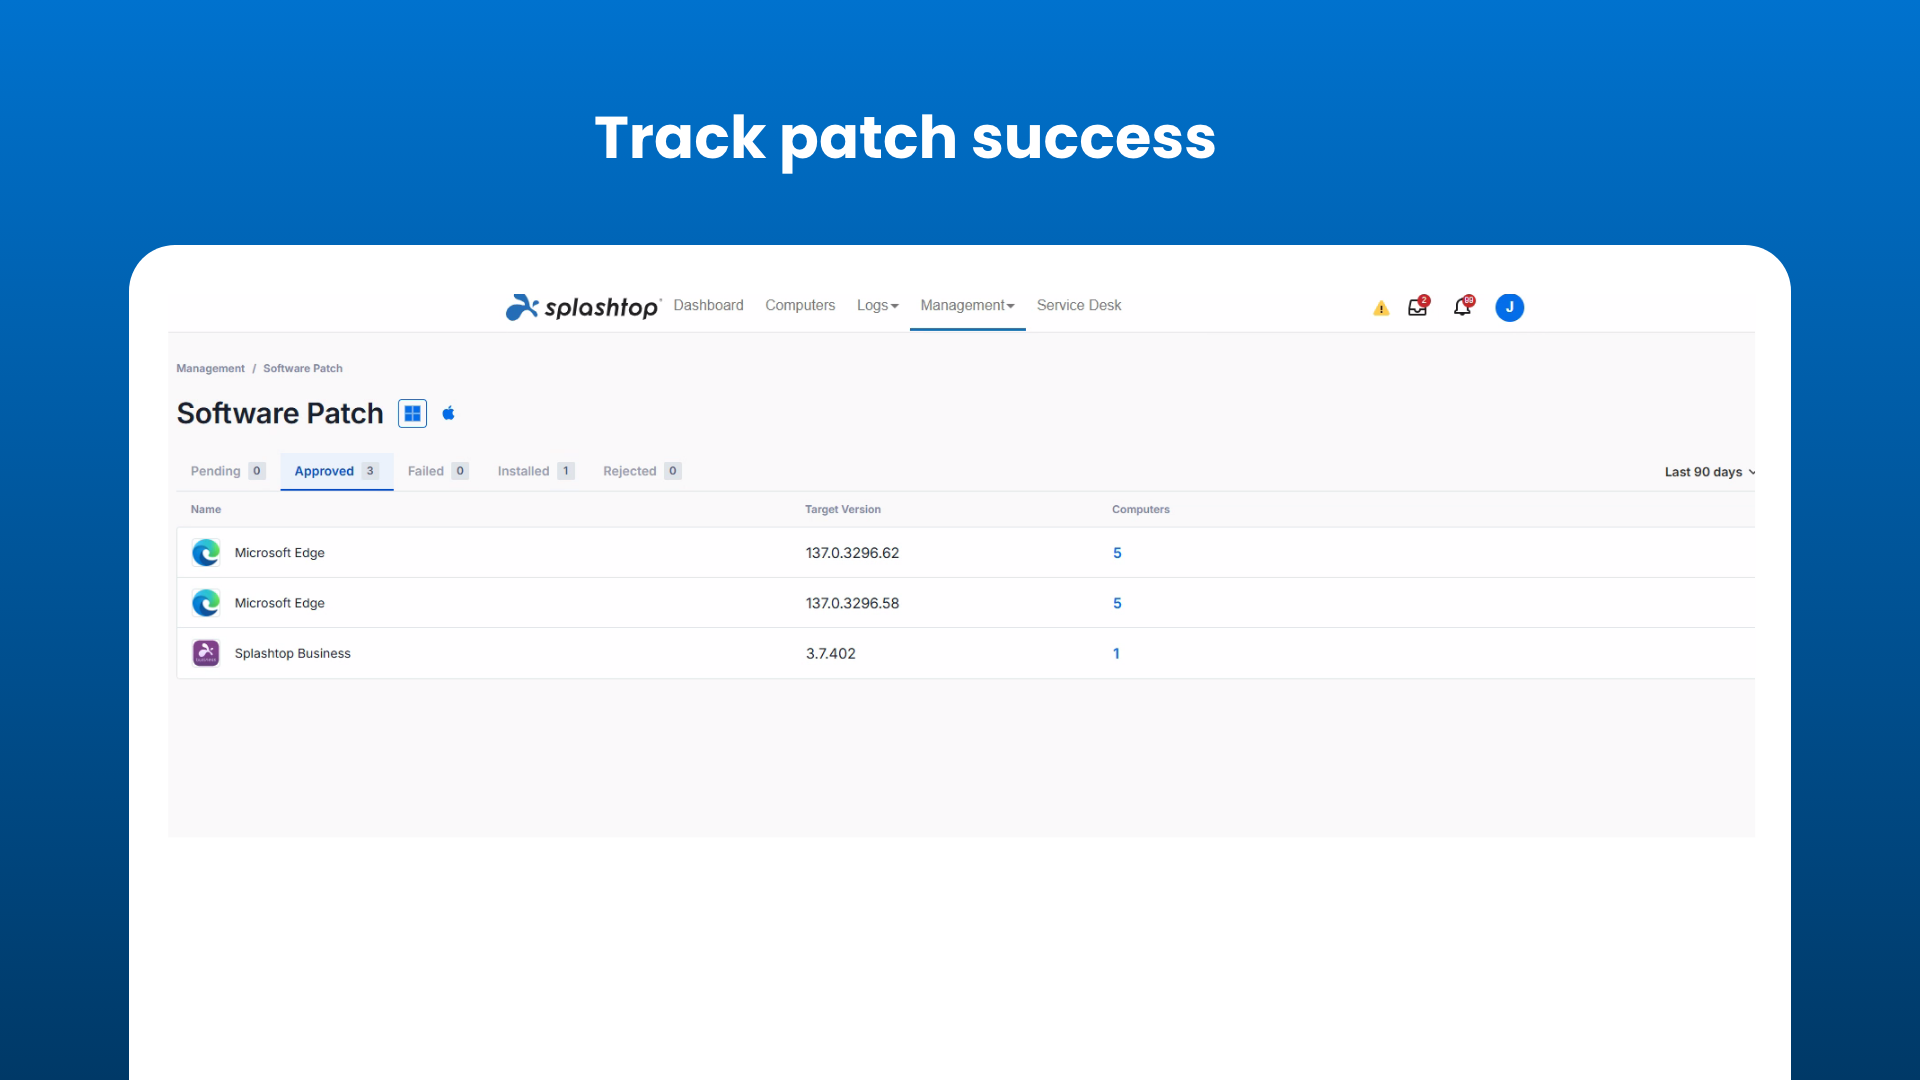
Task: Click the inbox icon with 2 unread items
Action: [1417, 307]
